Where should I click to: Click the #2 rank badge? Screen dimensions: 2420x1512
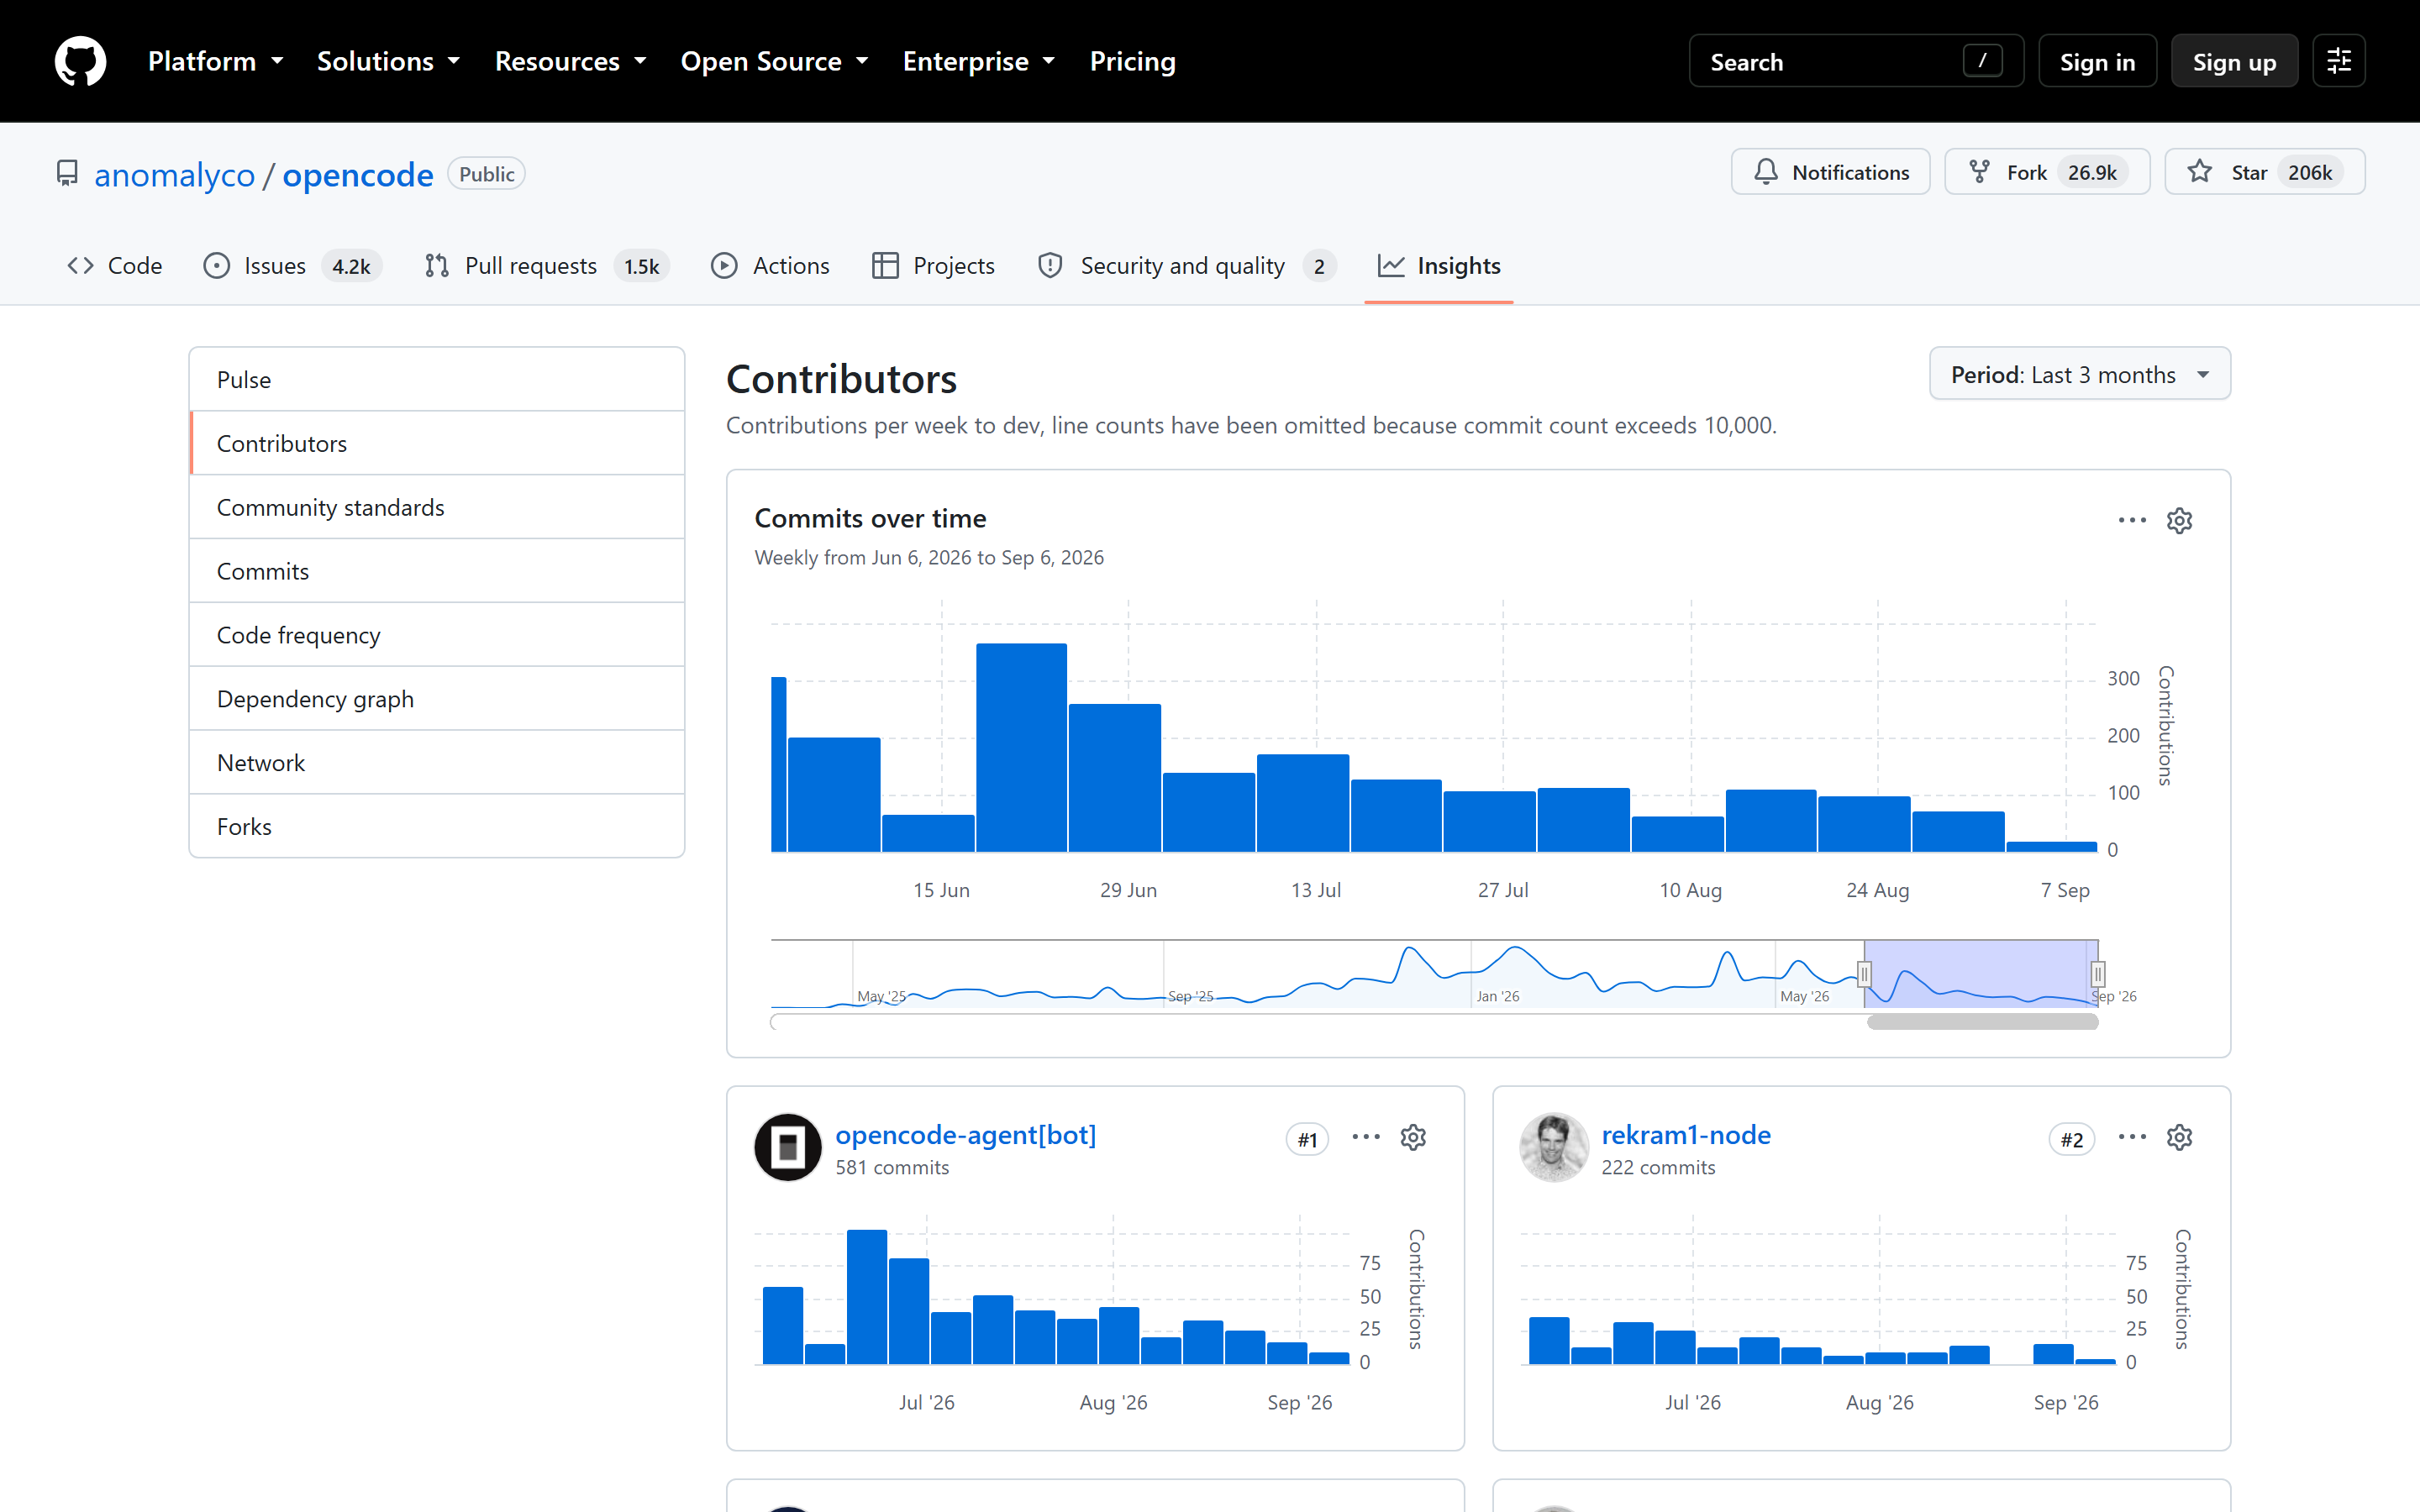click(2072, 1139)
